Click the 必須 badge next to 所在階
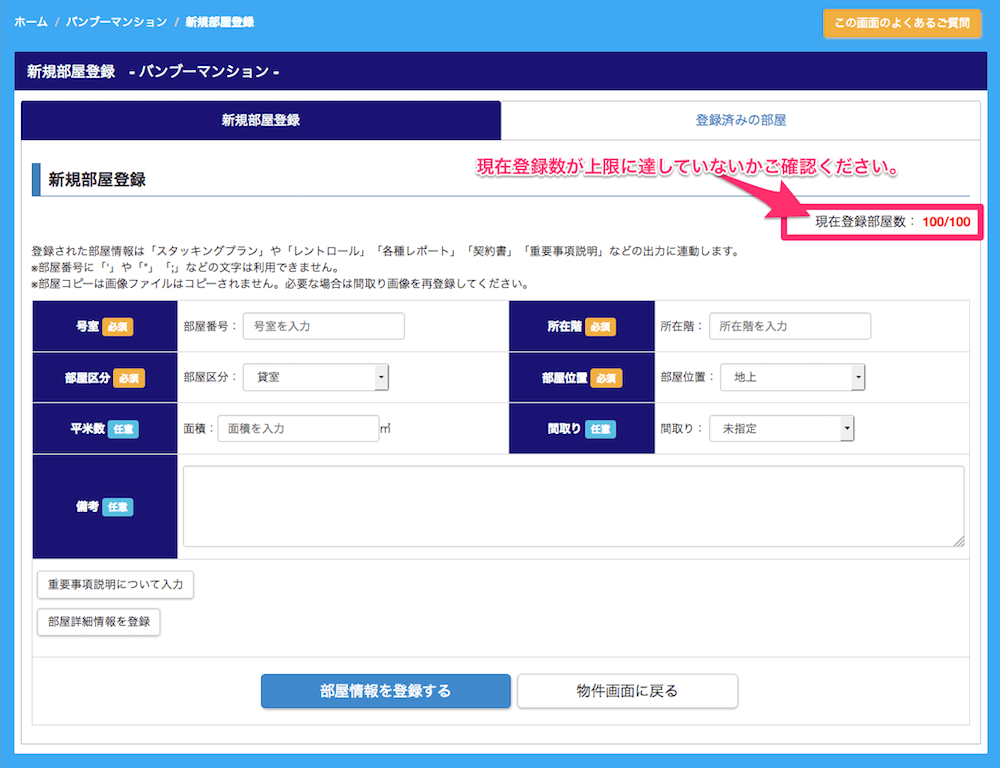Screen dimensions: 1000x768 coord(600,327)
